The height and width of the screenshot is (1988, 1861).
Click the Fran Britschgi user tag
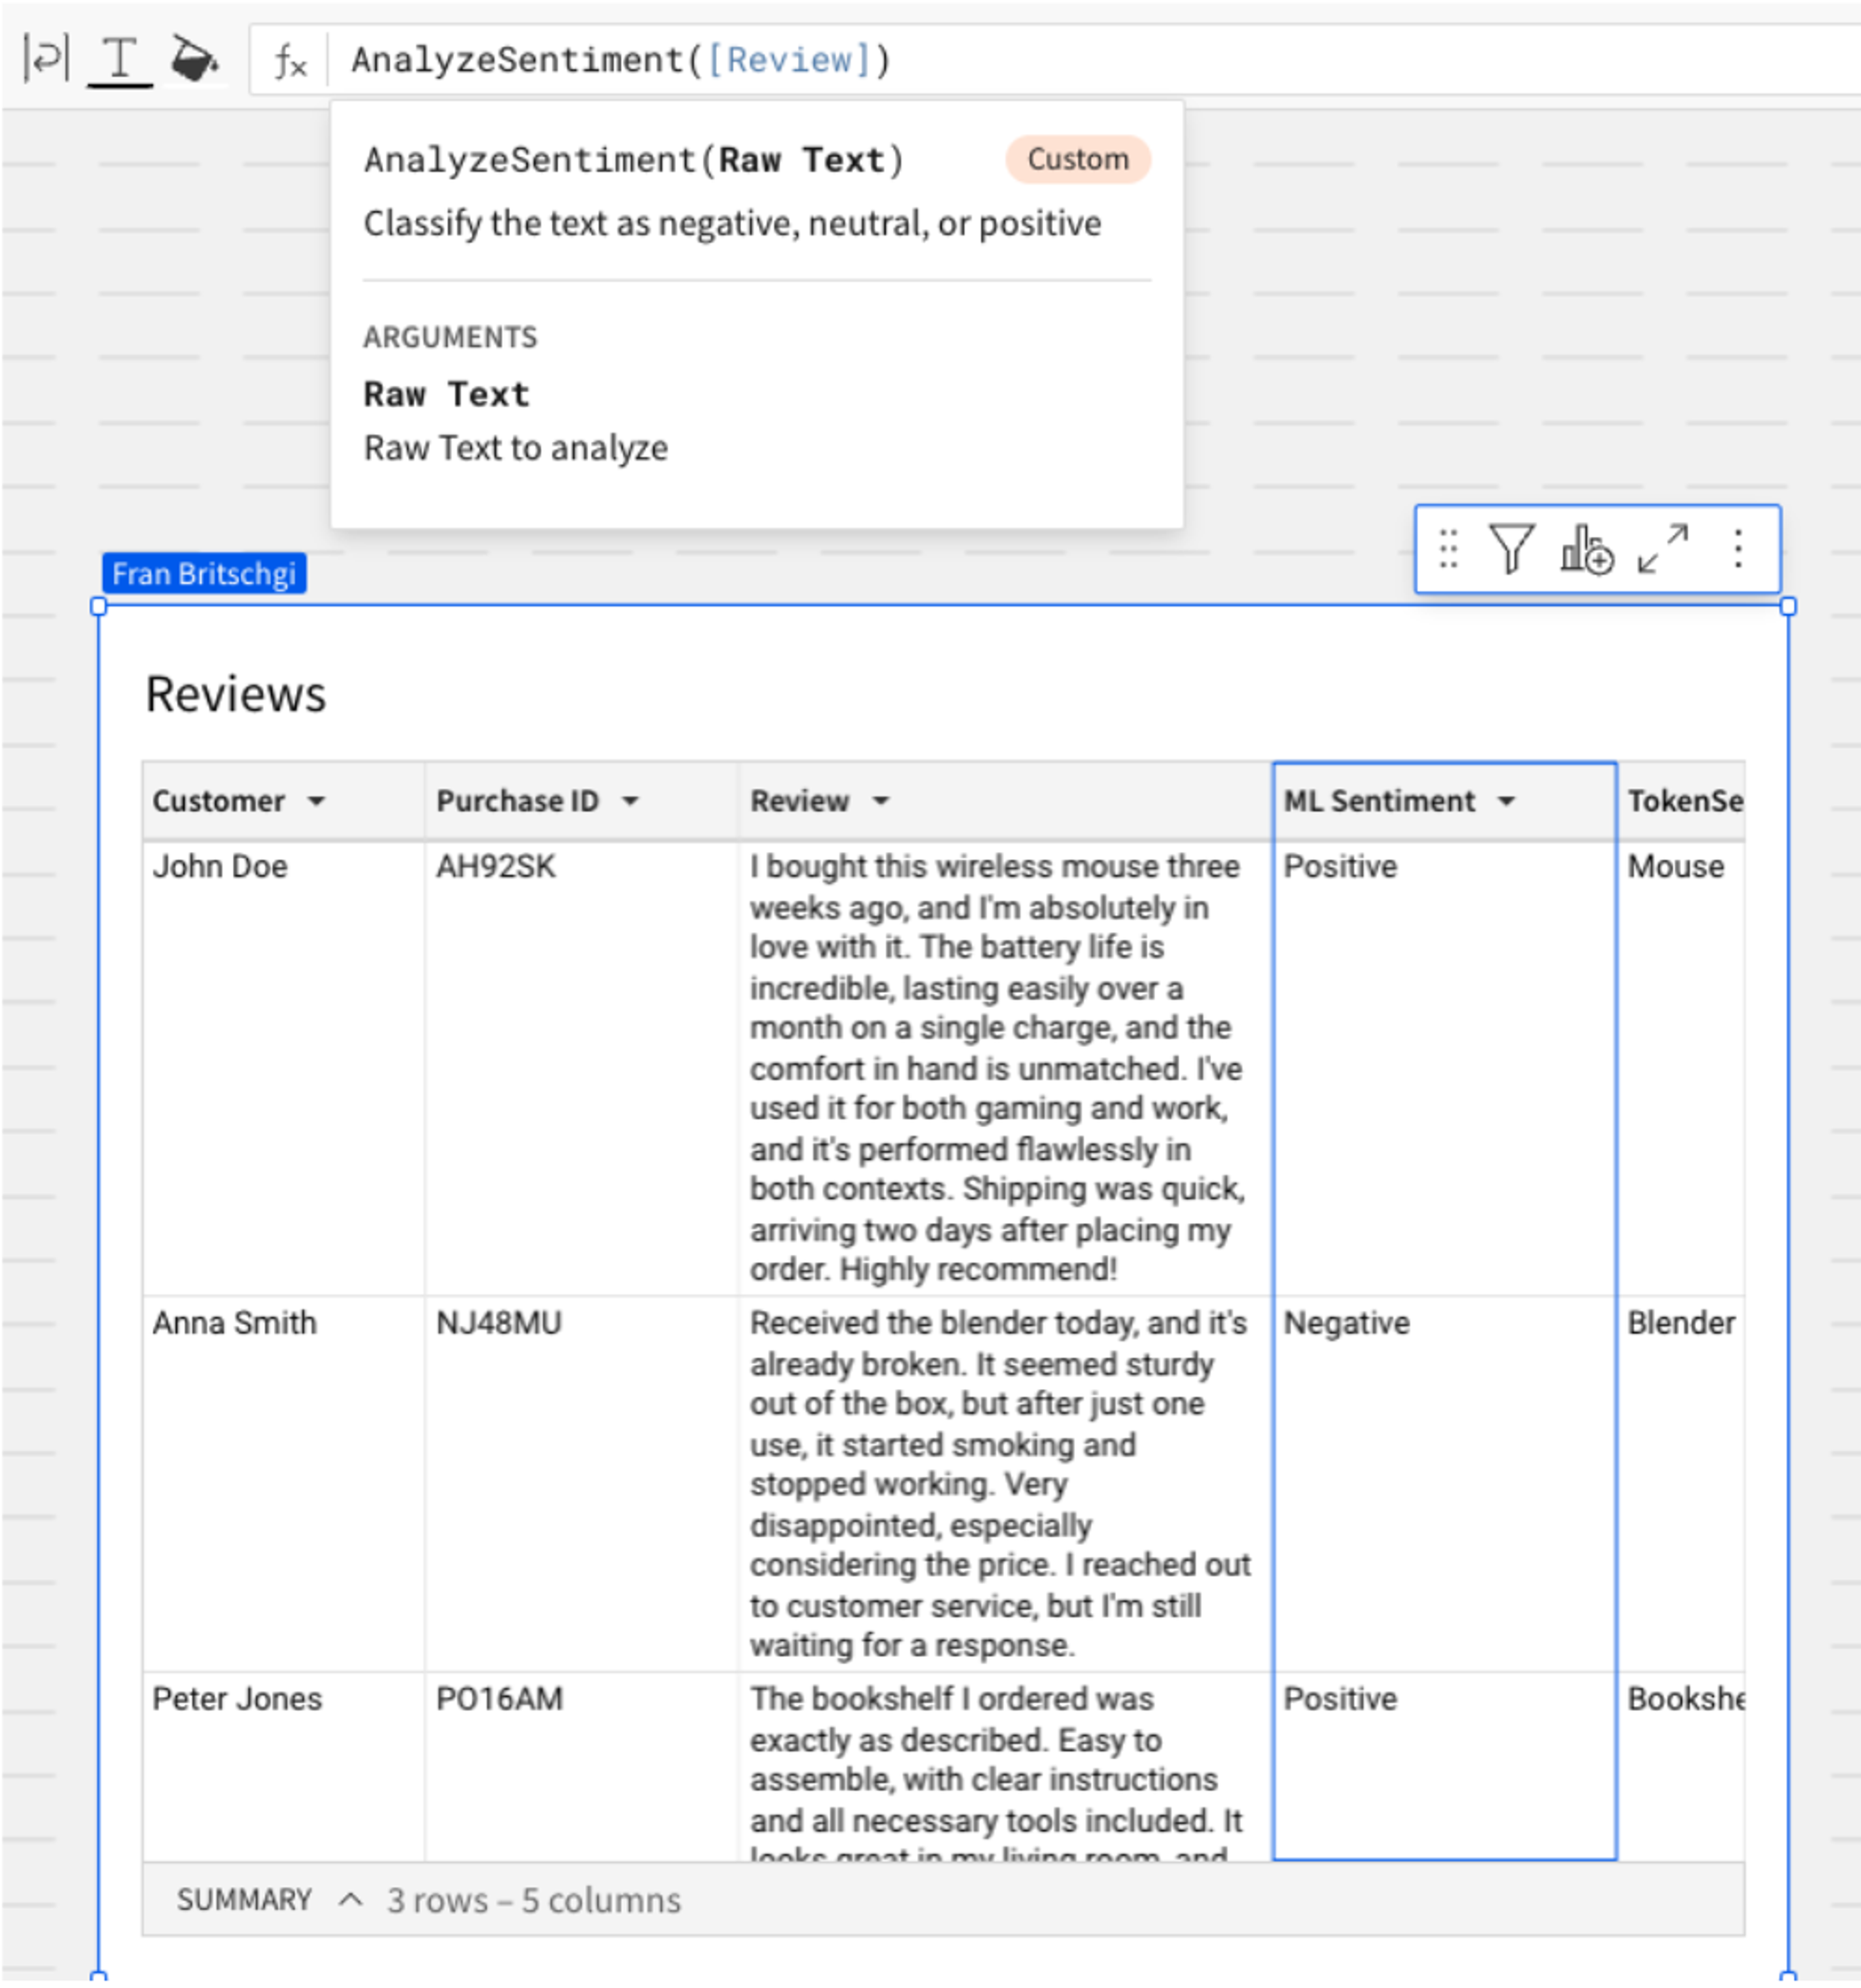[204, 573]
